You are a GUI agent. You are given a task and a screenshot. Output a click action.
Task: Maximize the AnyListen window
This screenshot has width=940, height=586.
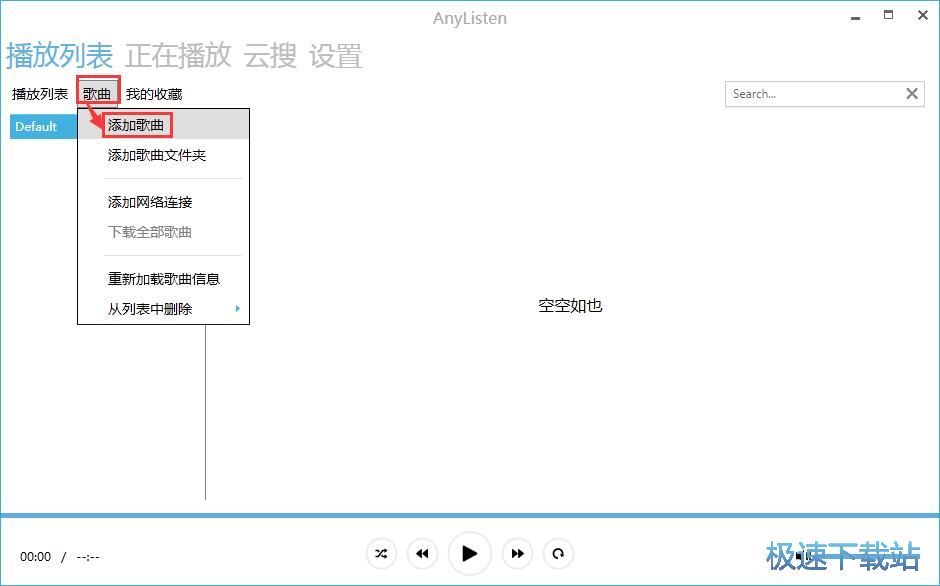click(888, 16)
